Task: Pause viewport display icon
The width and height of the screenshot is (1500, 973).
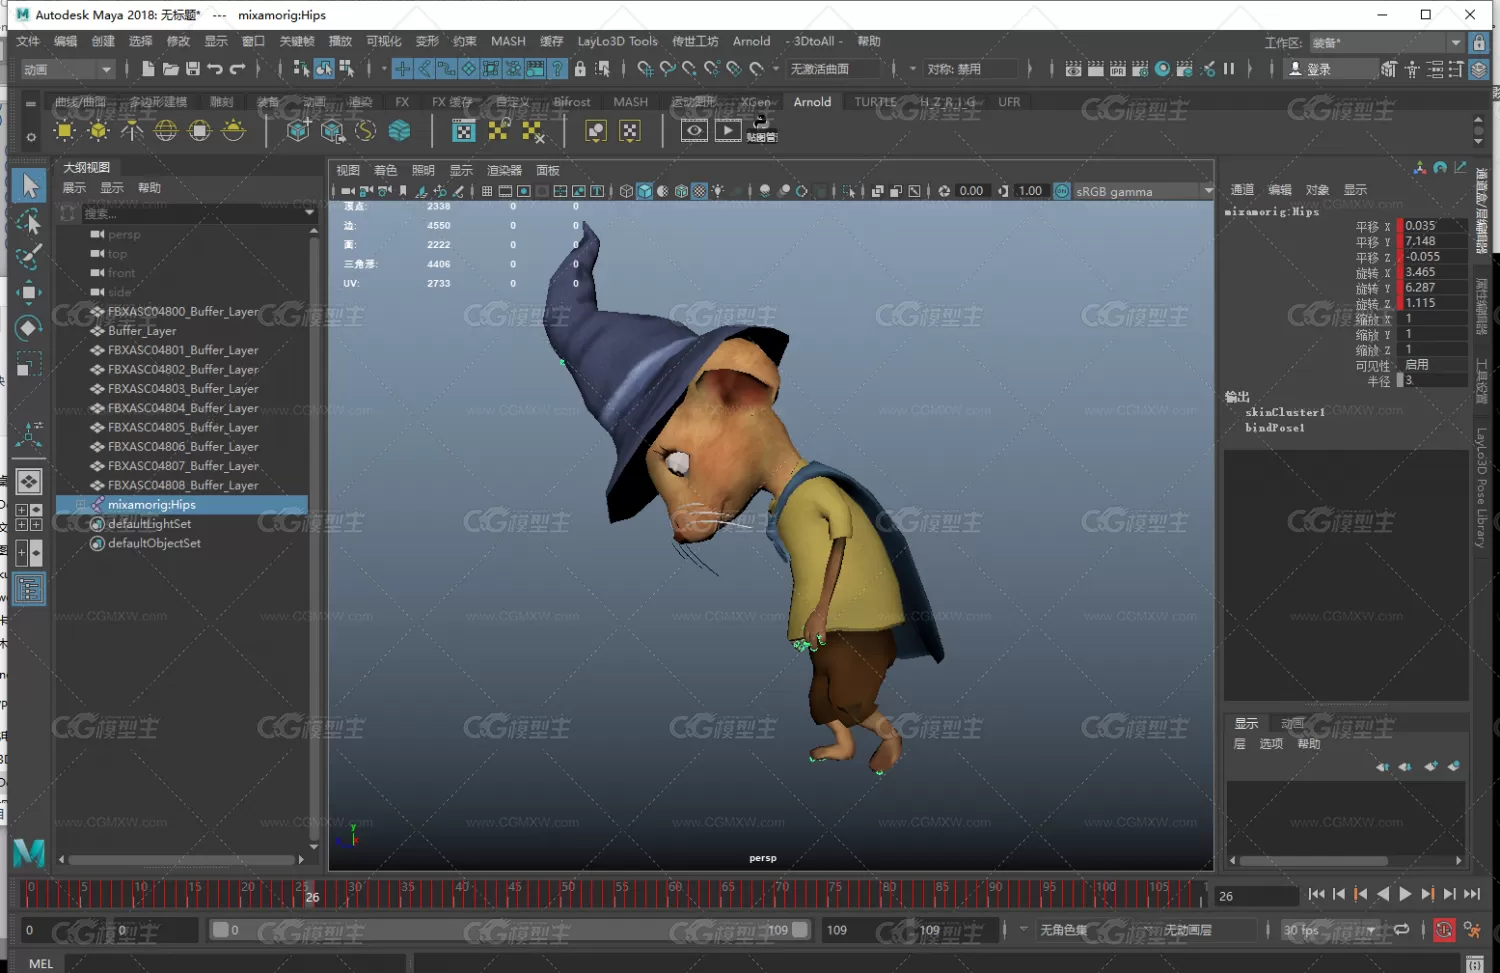Action: click(x=1229, y=69)
